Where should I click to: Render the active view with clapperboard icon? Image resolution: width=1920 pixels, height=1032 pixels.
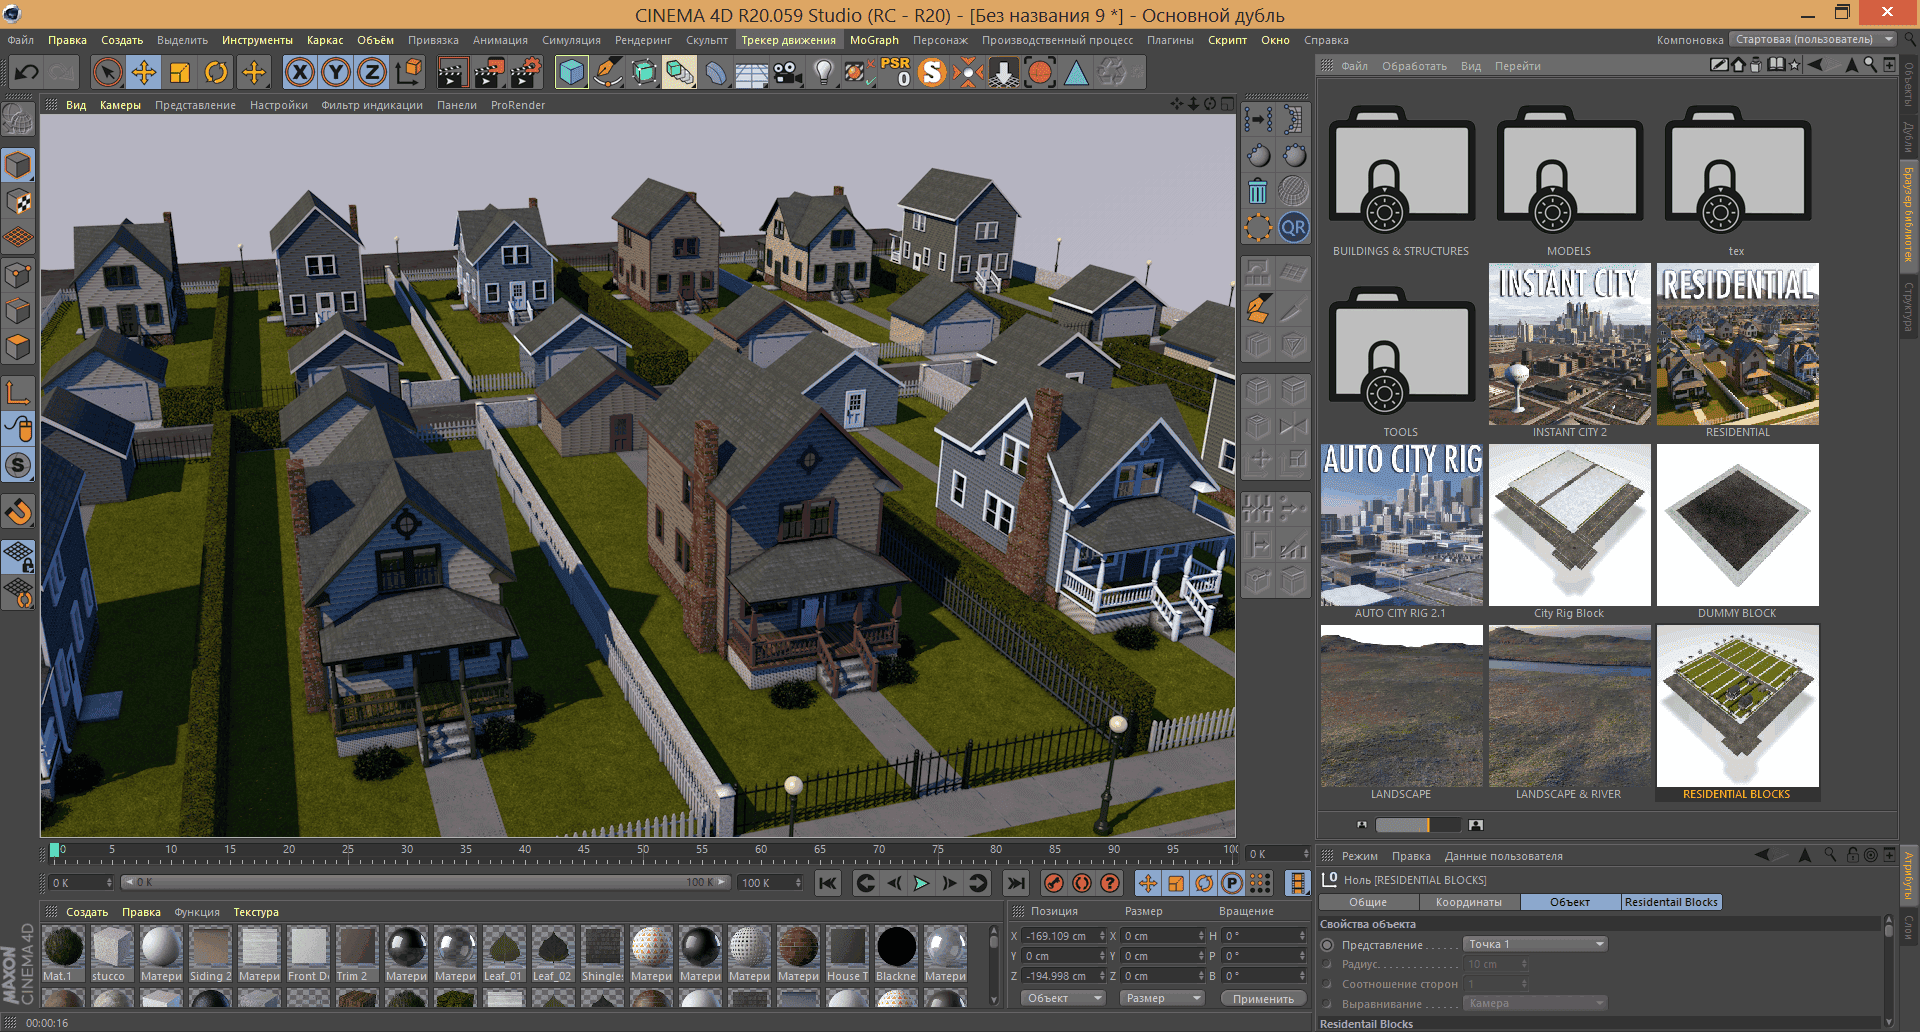click(x=452, y=72)
